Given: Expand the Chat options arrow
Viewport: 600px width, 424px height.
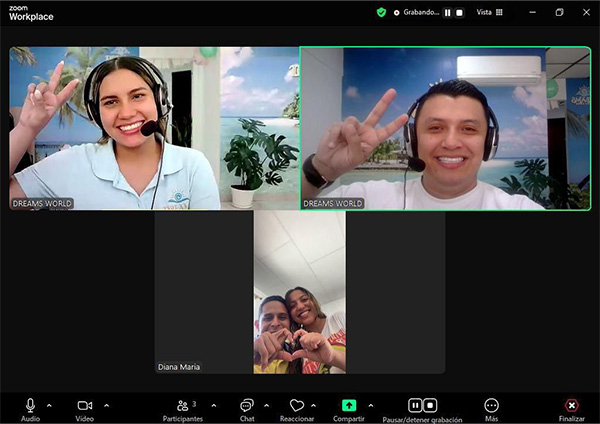Looking at the screenshot, I should click(266, 405).
